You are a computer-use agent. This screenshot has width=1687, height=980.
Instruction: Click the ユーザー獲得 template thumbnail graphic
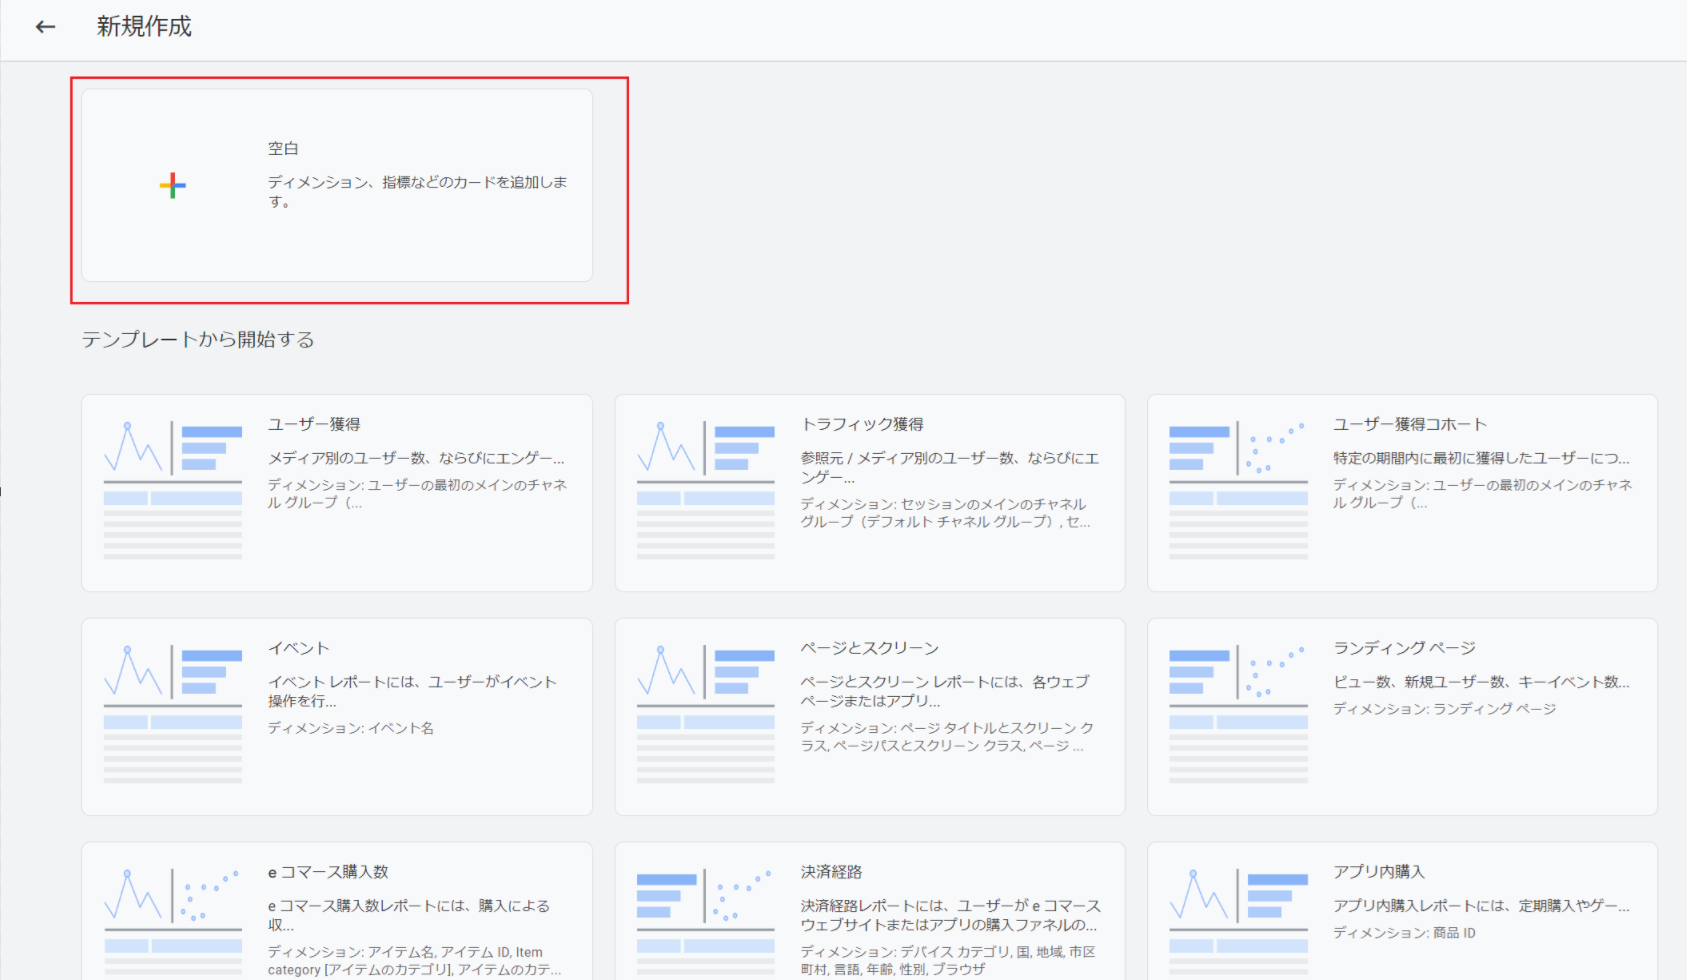click(173, 490)
